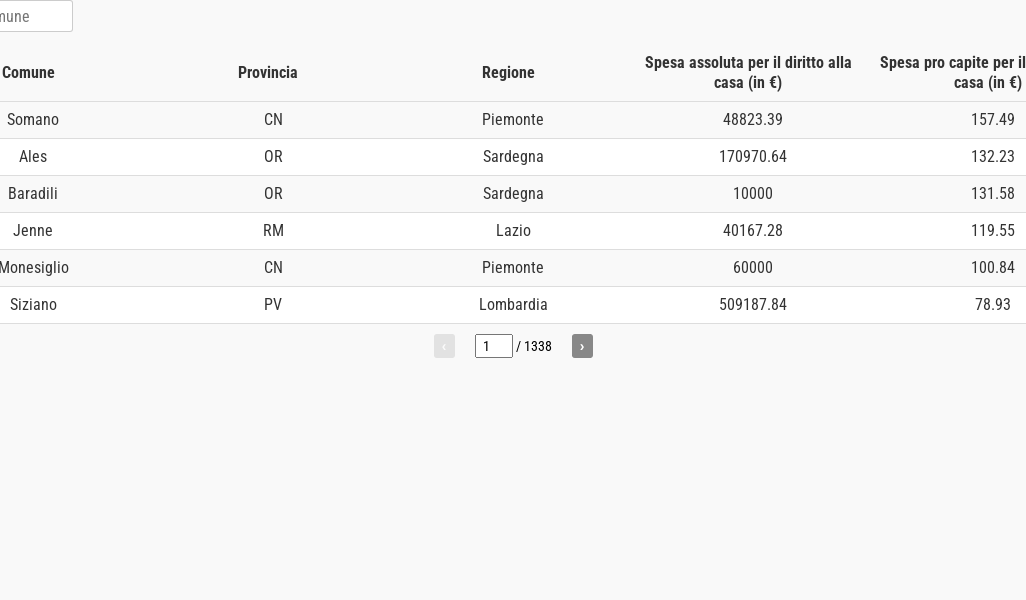Screen dimensions: 1026x600
Task: Click the Comune search input box
Action: 34,16
